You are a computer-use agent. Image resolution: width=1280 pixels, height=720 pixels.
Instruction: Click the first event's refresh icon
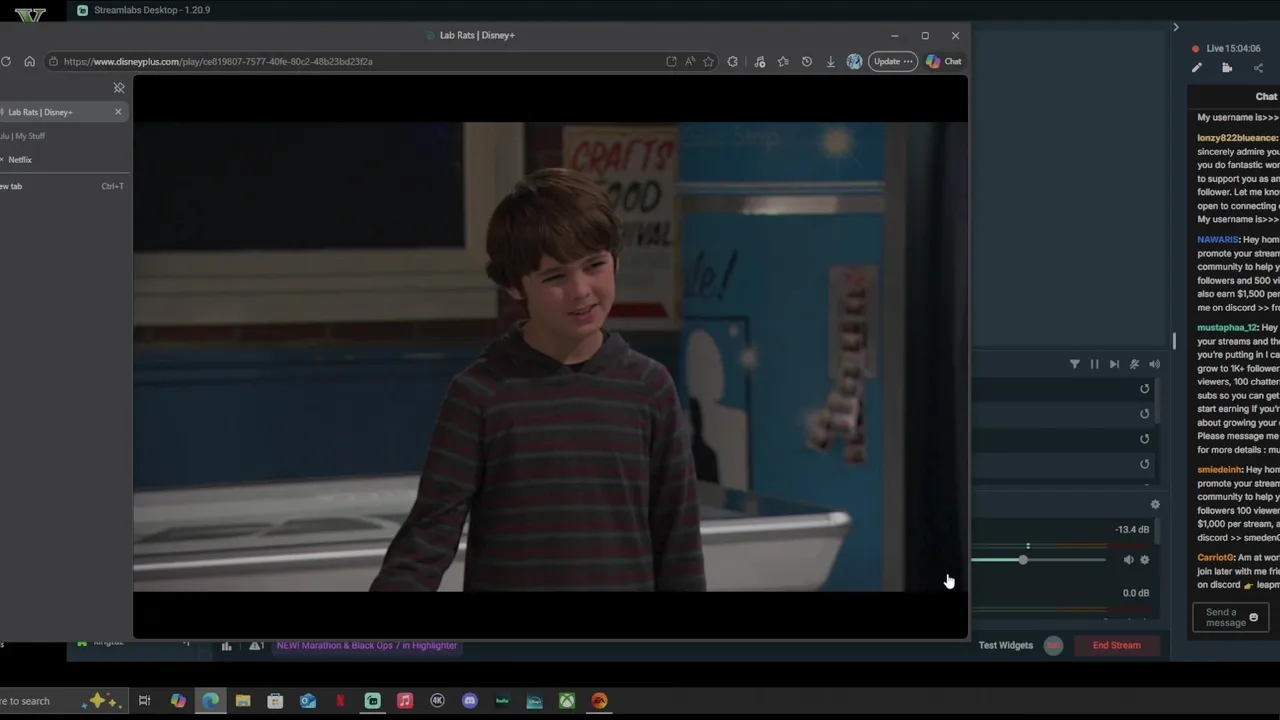1145,389
